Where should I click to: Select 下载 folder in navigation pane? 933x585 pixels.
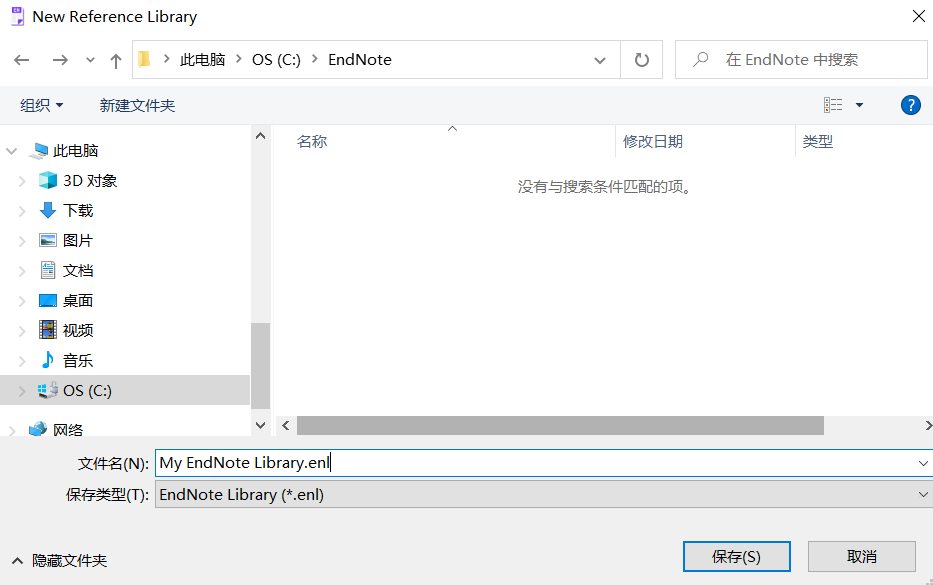coord(78,211)
